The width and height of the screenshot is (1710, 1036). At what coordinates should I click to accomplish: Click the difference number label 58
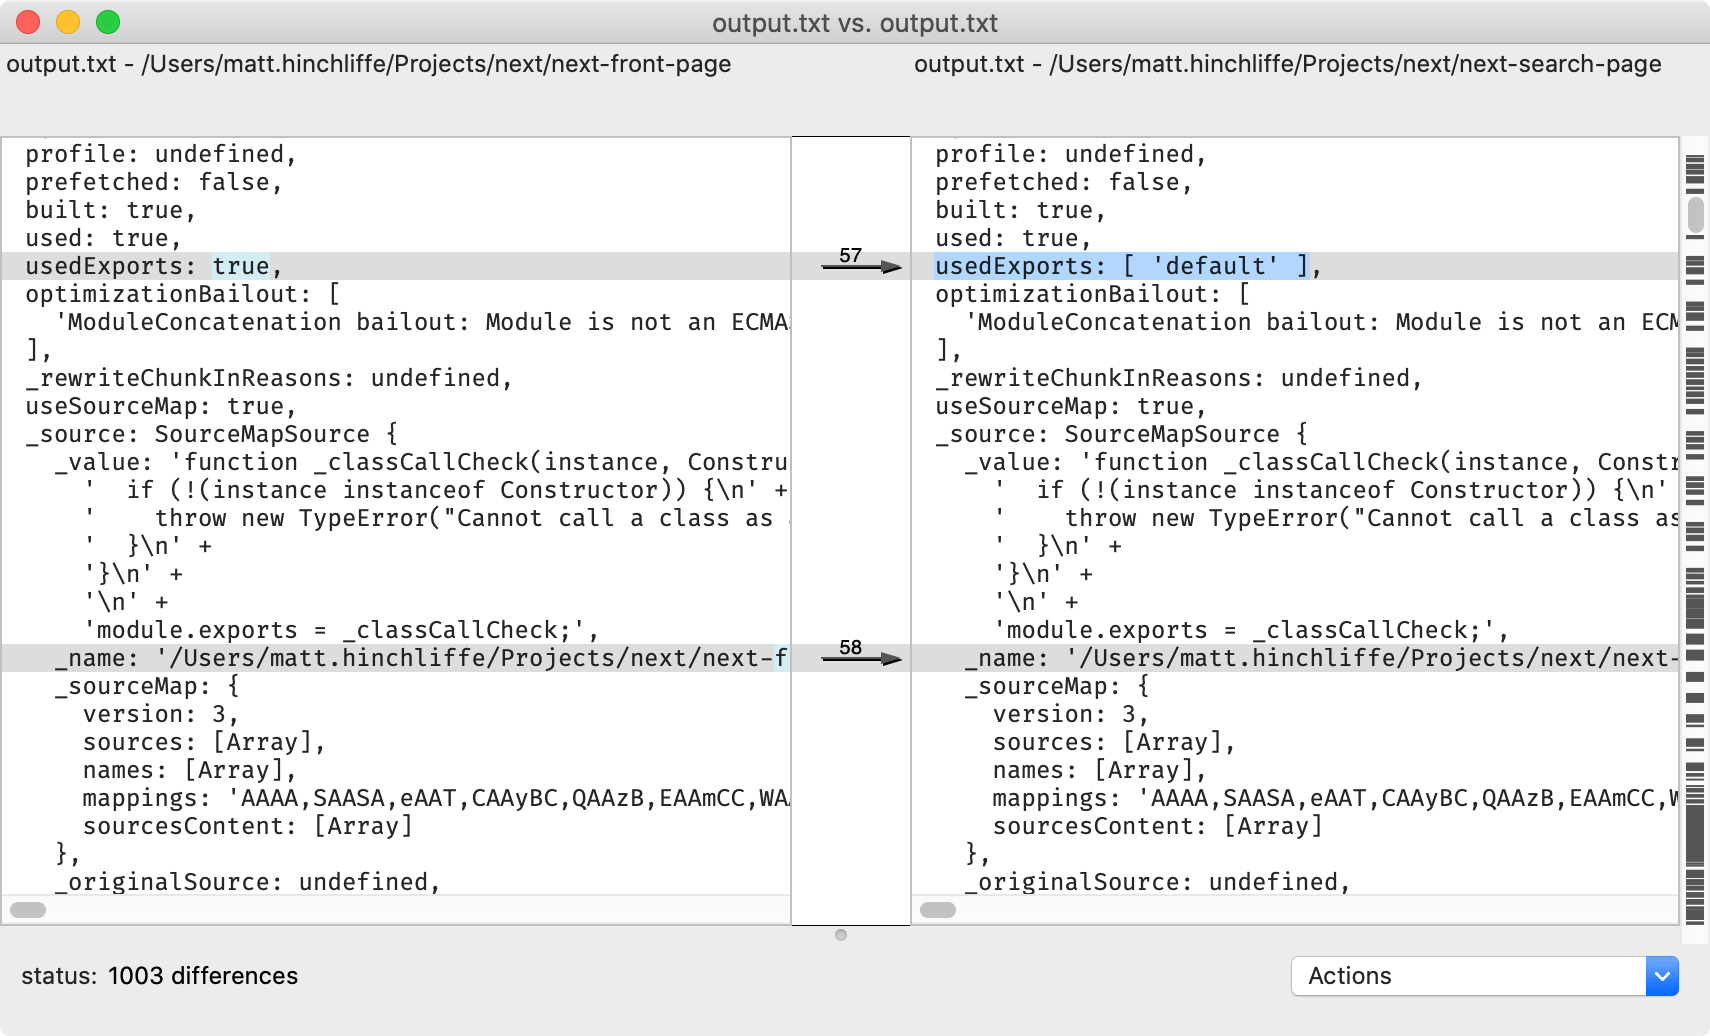coord(849,648)
